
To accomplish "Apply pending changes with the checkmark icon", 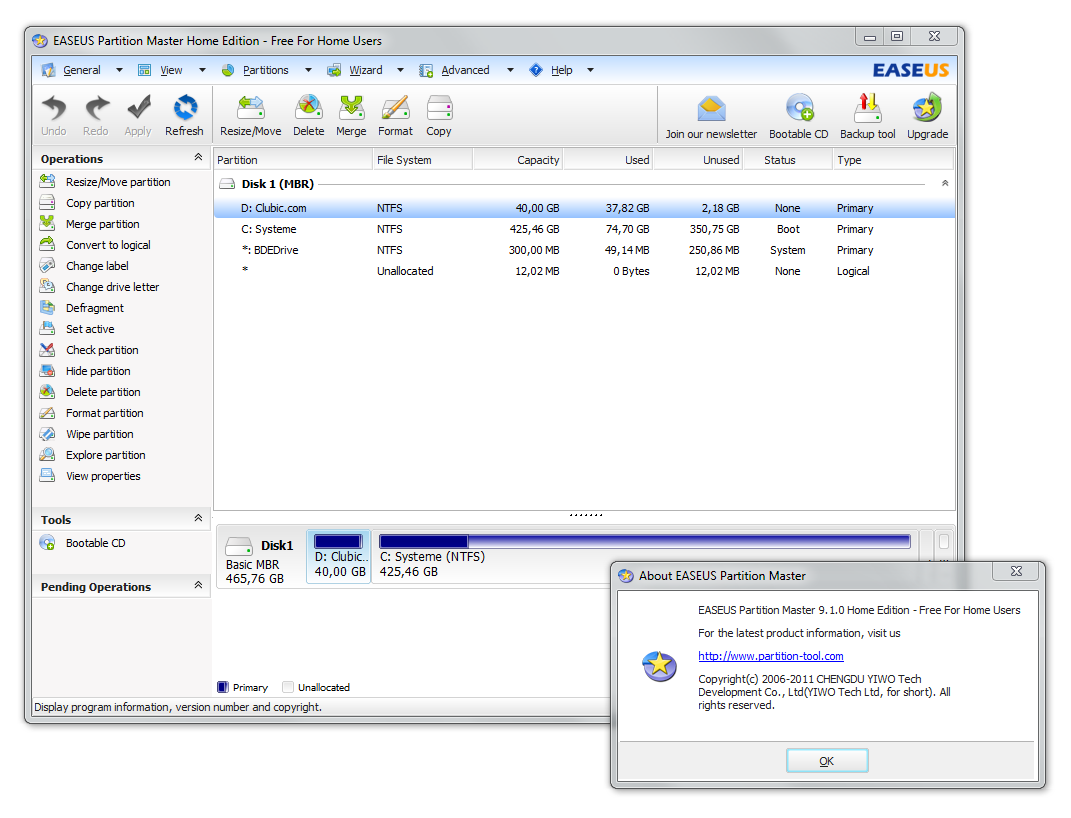I will click(138, 115).
